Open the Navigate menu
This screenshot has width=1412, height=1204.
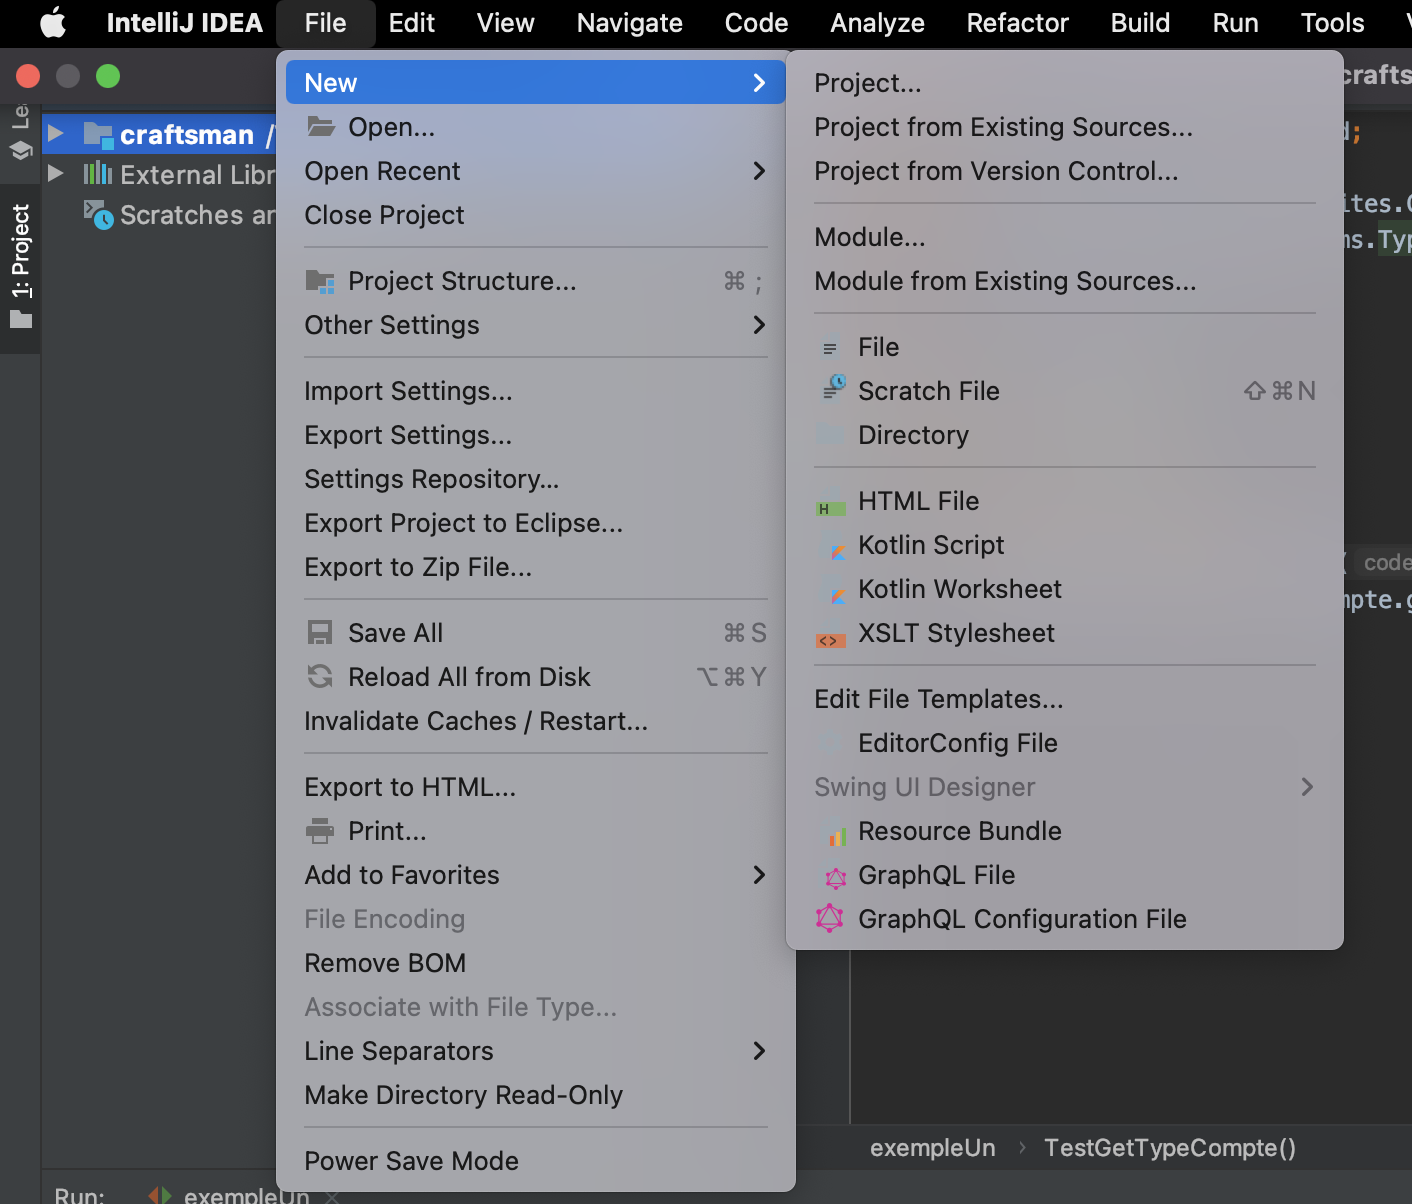629,23
